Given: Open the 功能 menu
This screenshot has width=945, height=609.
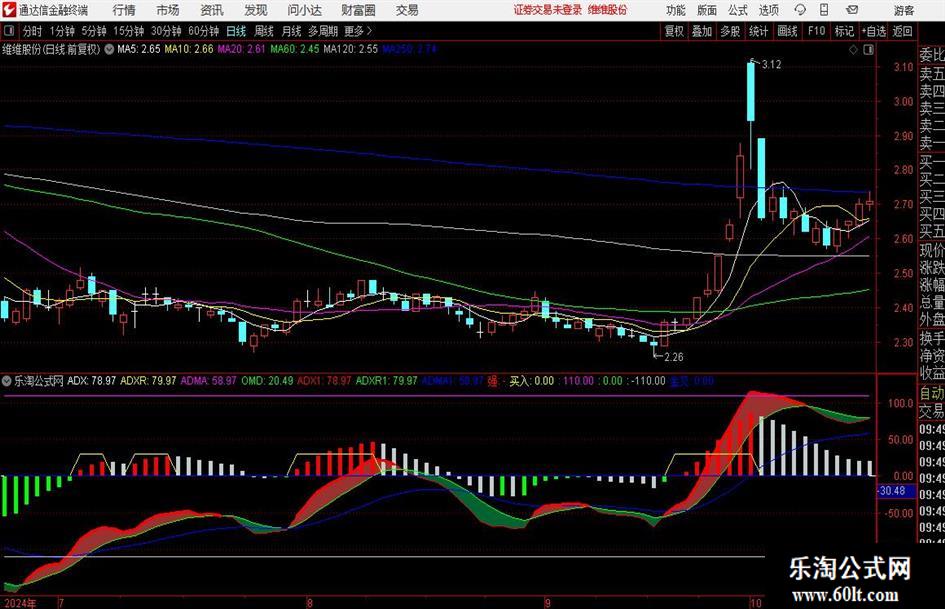Looking at the screenshot, I should (676, 10).
